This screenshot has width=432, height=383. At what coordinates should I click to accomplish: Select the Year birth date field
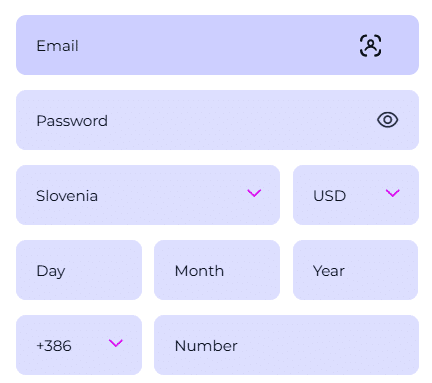355,270
